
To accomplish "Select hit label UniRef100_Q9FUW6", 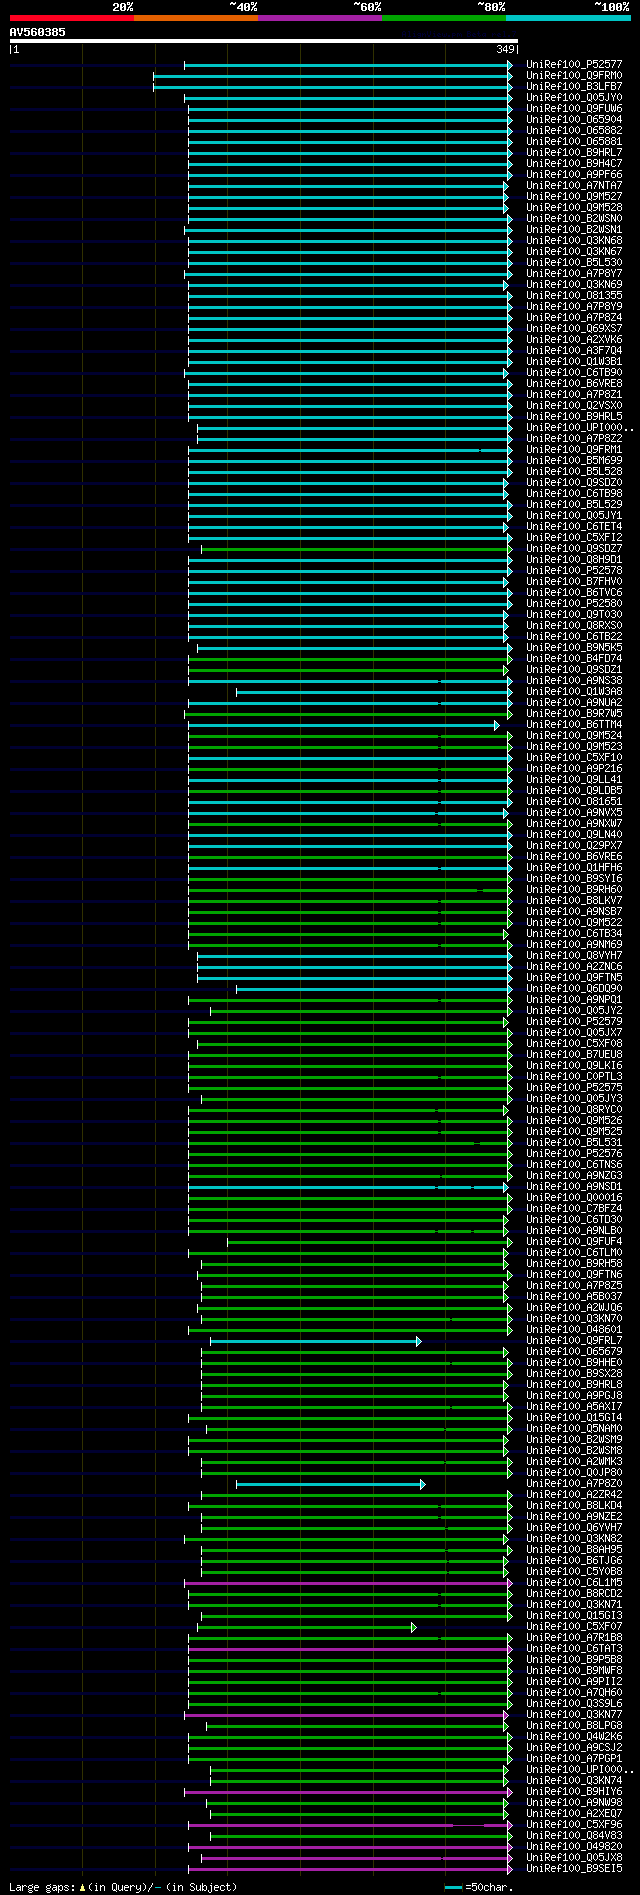I will (574, 108).
